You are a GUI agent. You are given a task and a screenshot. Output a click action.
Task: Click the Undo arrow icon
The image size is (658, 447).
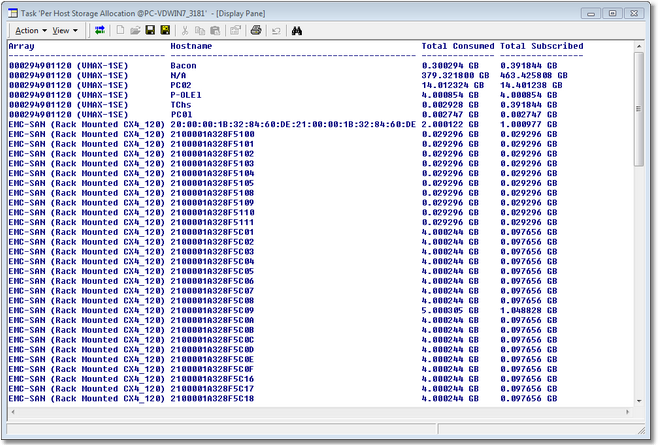click(x=276, y=31)
